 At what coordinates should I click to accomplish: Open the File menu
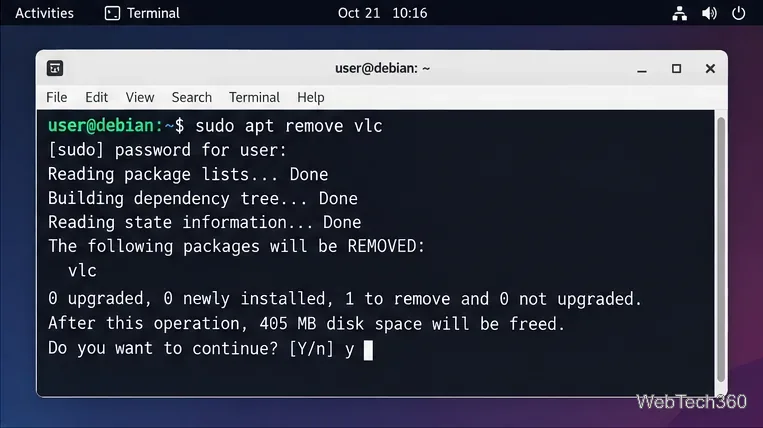tap(56, 97)
